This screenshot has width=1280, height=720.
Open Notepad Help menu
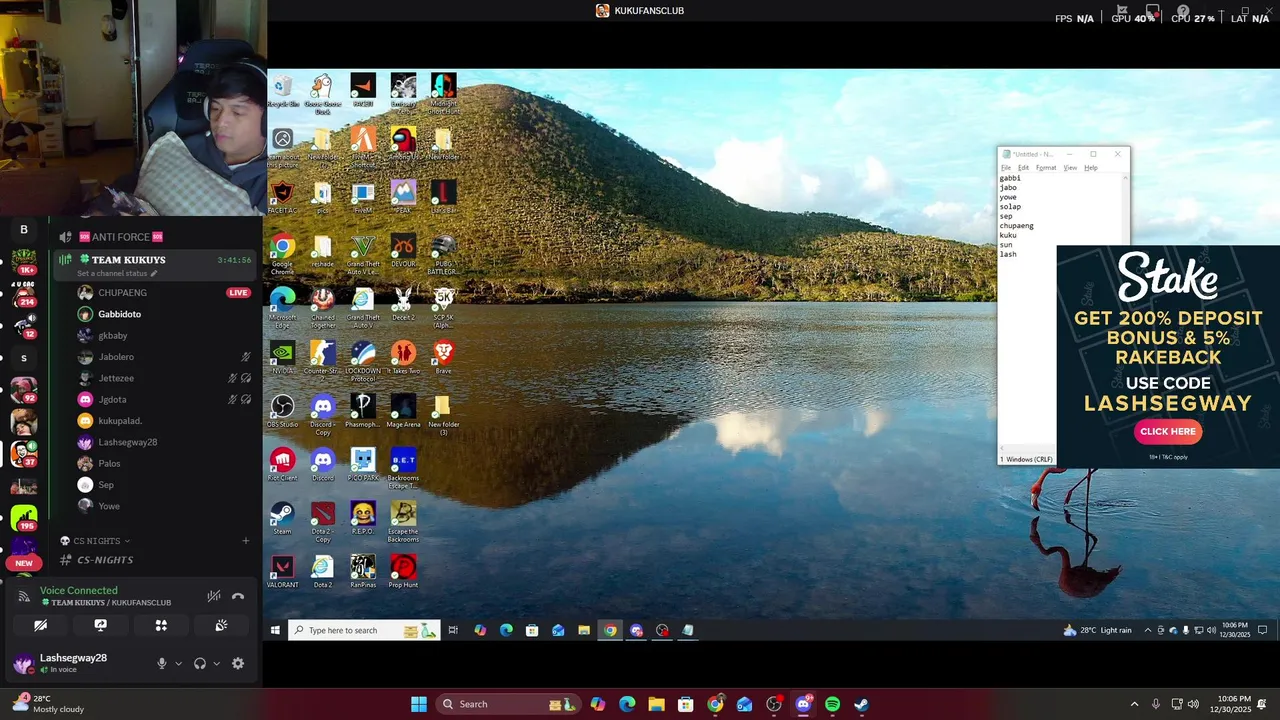pos(1091,168)
